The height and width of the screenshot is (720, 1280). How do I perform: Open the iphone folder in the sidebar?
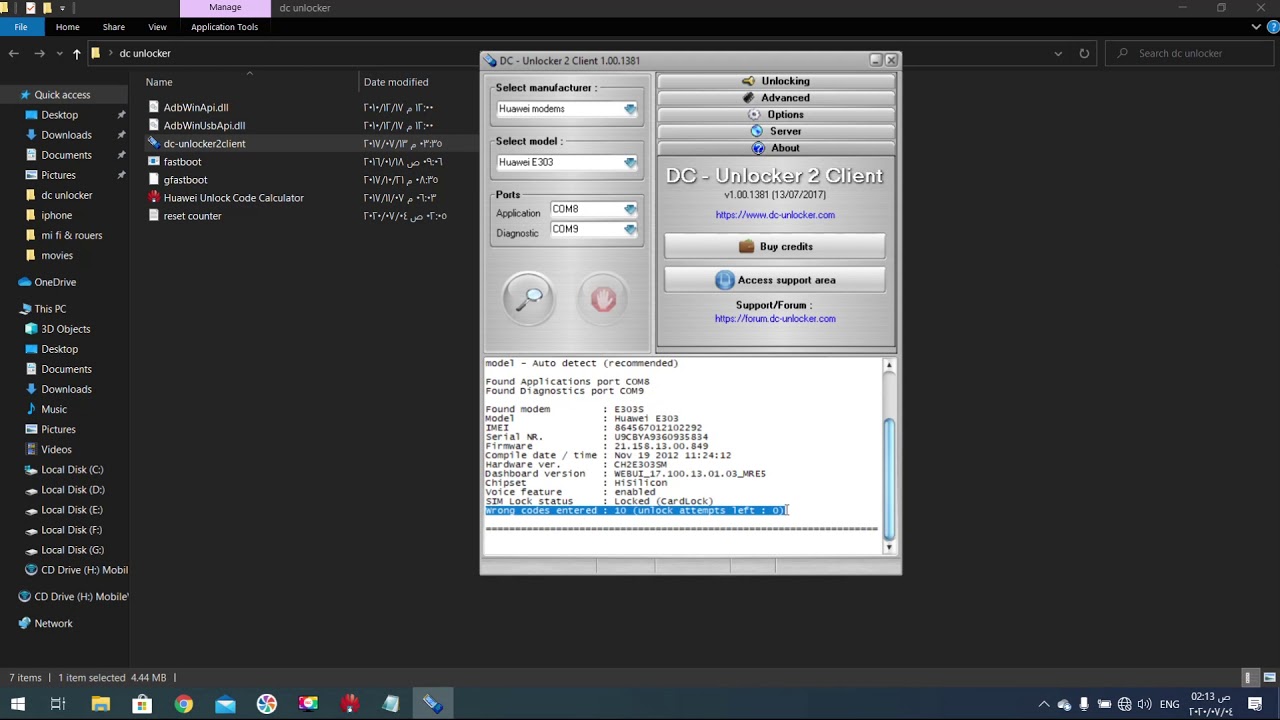tap(57, 215)
